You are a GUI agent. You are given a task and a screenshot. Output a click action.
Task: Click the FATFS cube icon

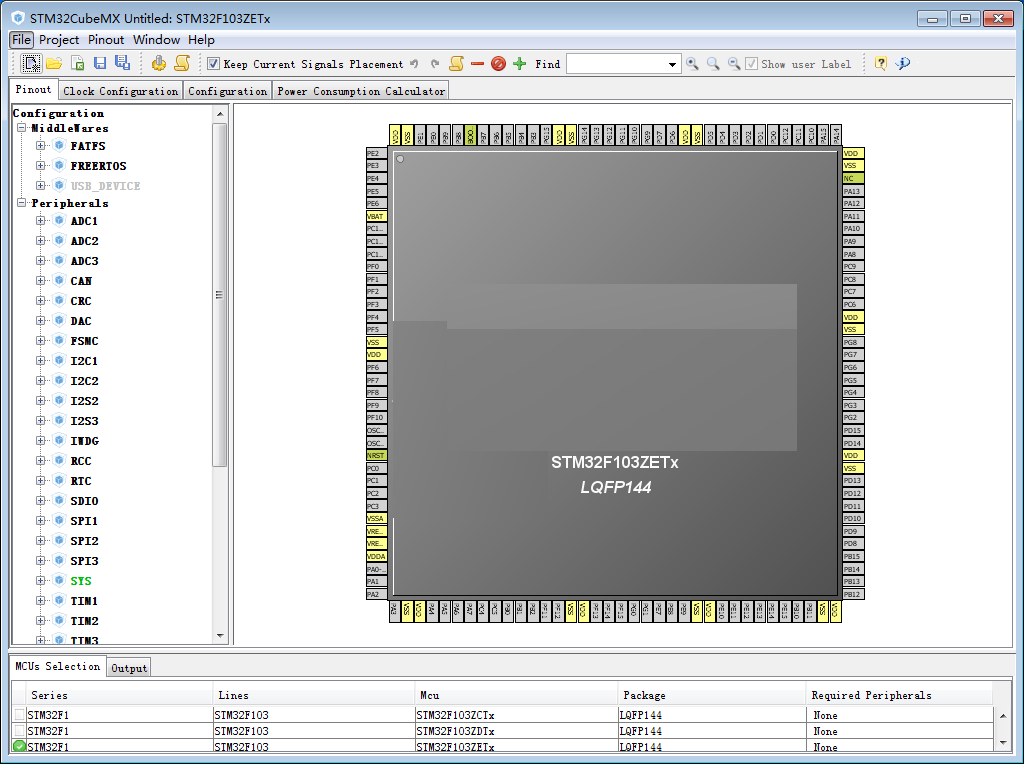coord(59,145)
